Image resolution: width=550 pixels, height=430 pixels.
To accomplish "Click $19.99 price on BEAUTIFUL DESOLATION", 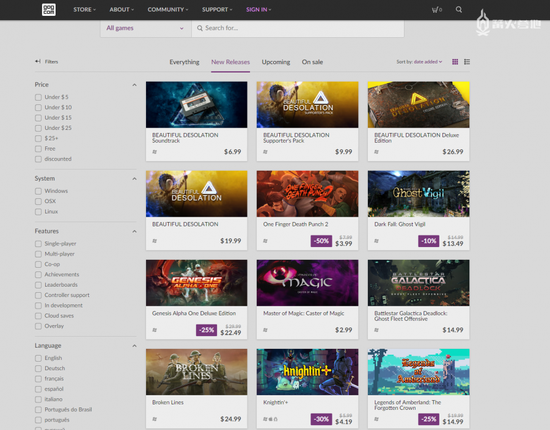I will pos(230,241).
